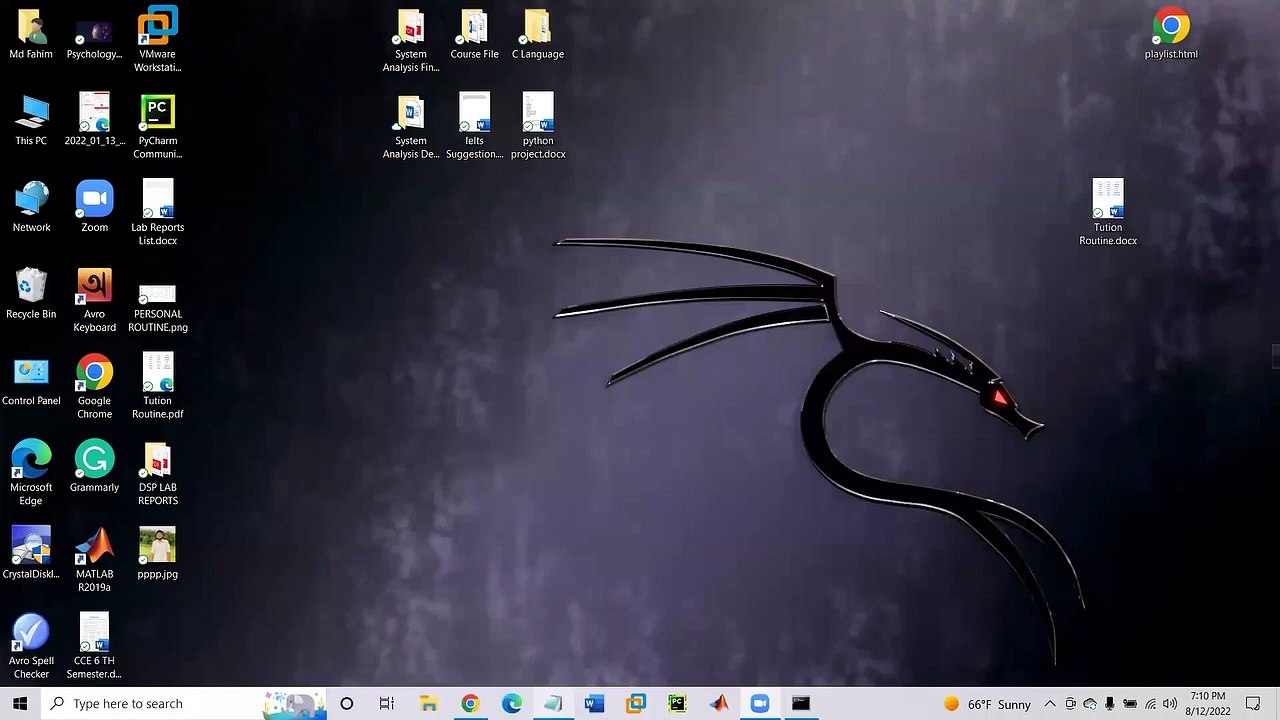The height and width of the screenshot is (720, 1280).
Task: Launch VMware Workstation from the desktop
Action: 158,40
